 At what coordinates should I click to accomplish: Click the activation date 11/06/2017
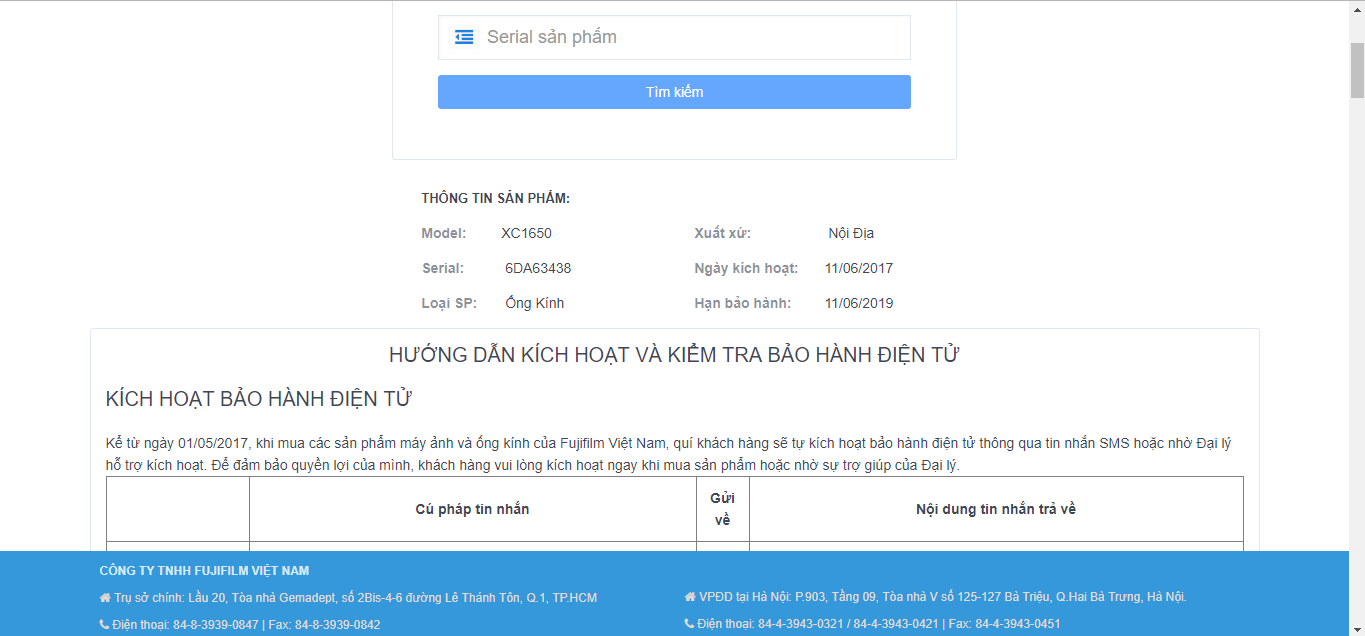tap(859, 269)
